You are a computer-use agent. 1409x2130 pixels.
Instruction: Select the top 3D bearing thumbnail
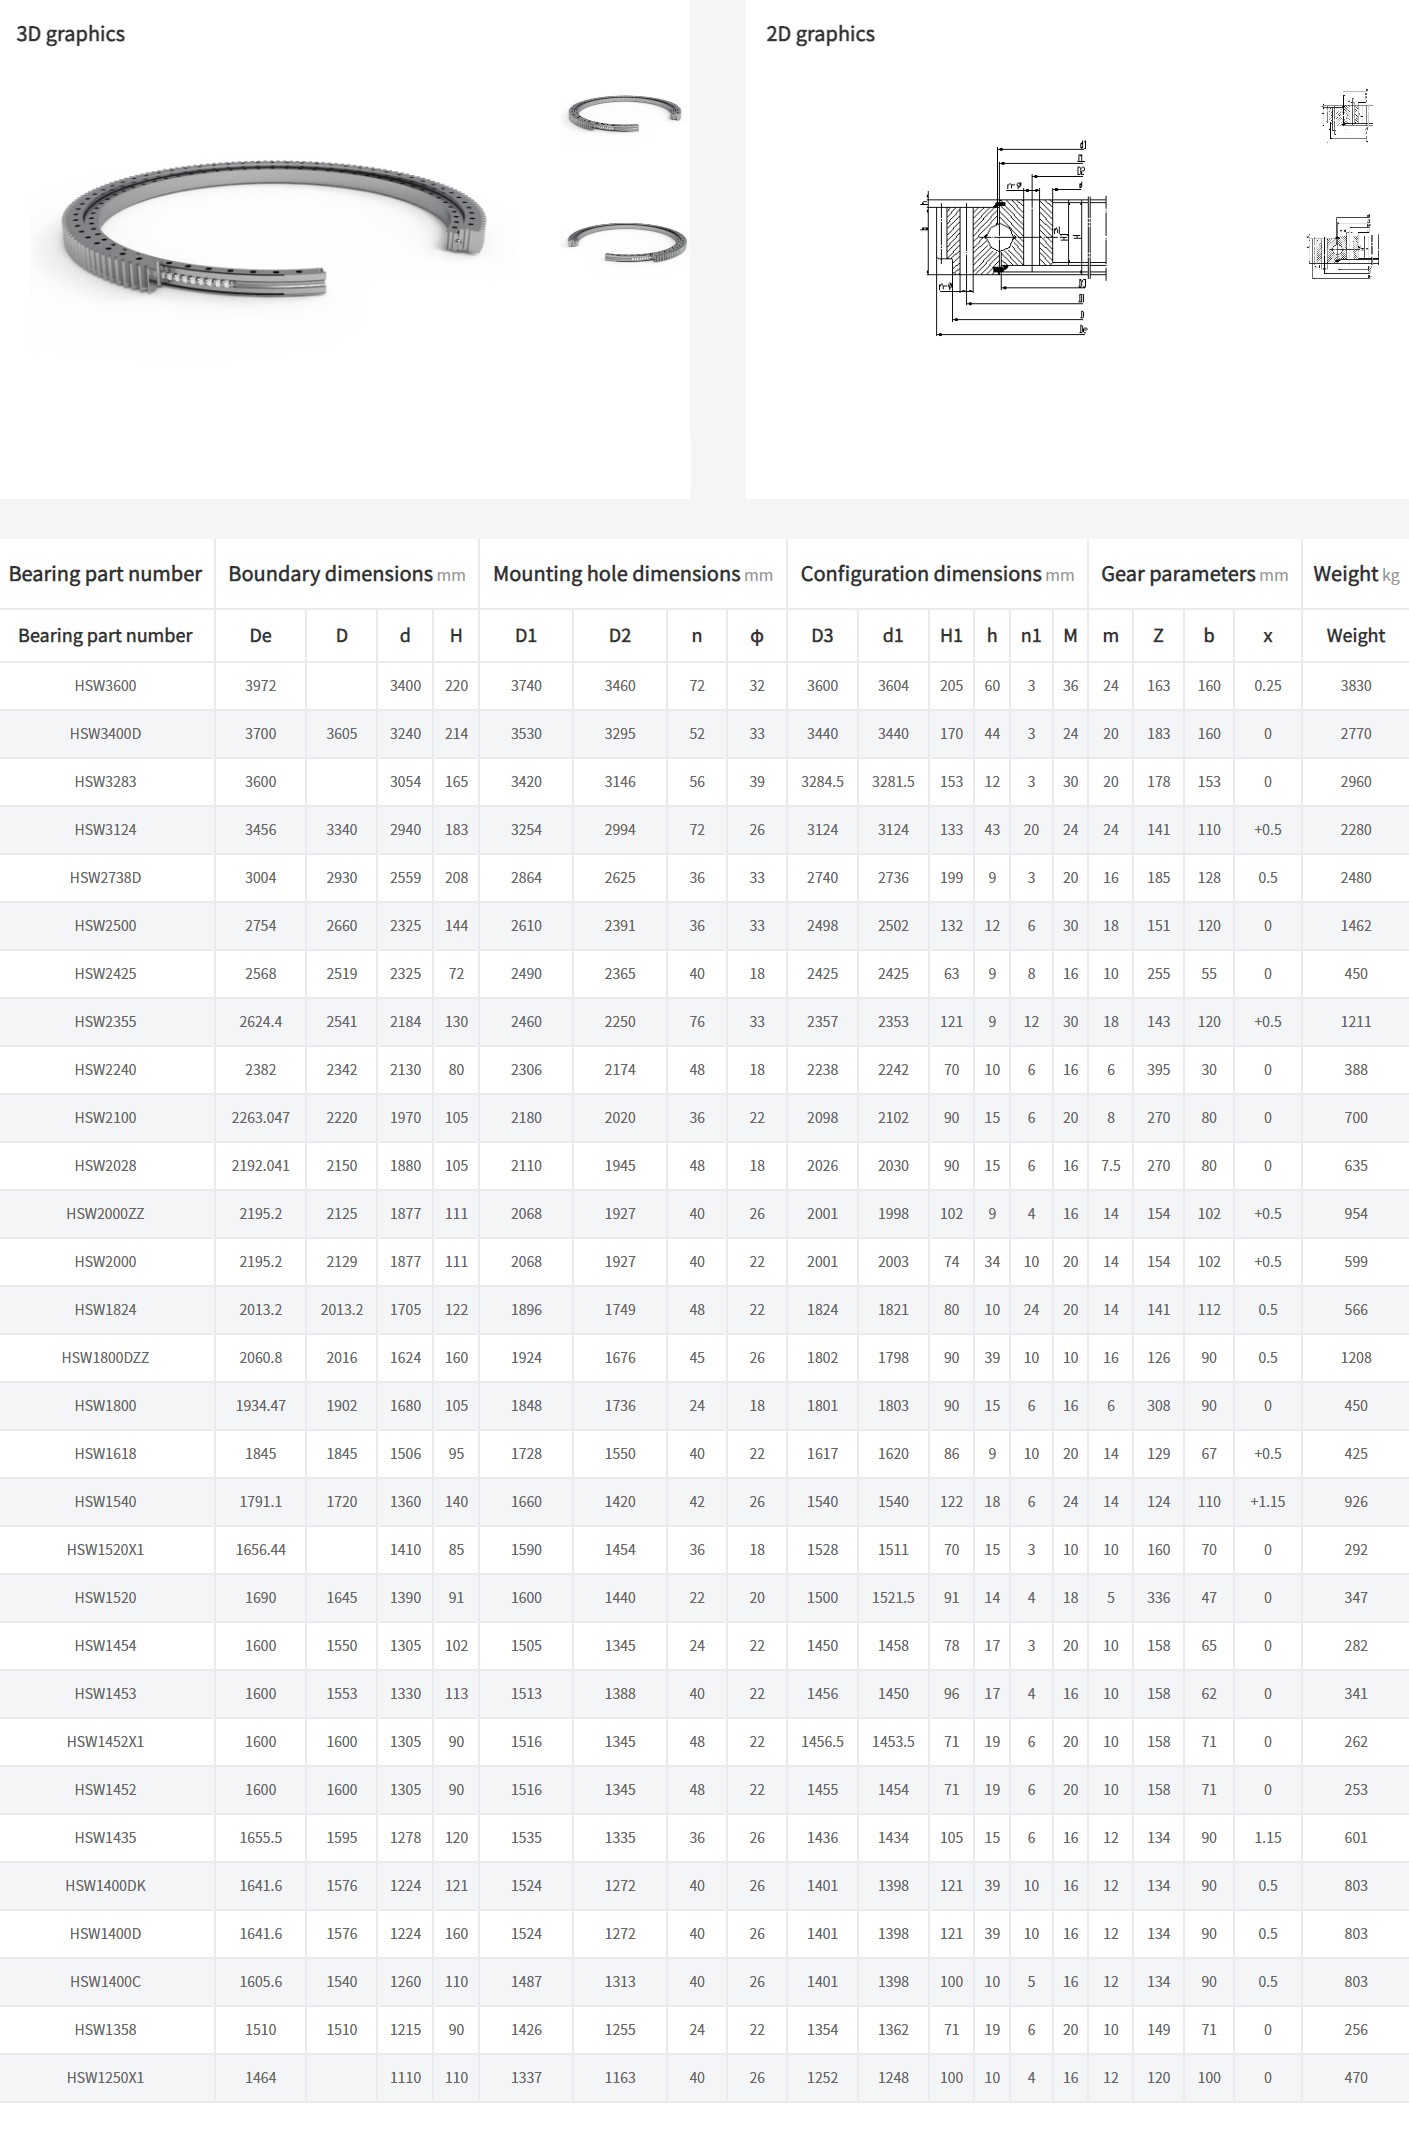click(x=624, y=112)
